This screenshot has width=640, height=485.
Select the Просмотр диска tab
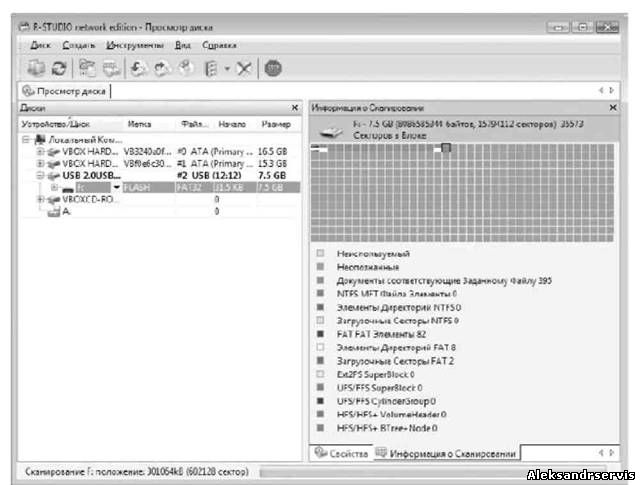click(65, 91)
